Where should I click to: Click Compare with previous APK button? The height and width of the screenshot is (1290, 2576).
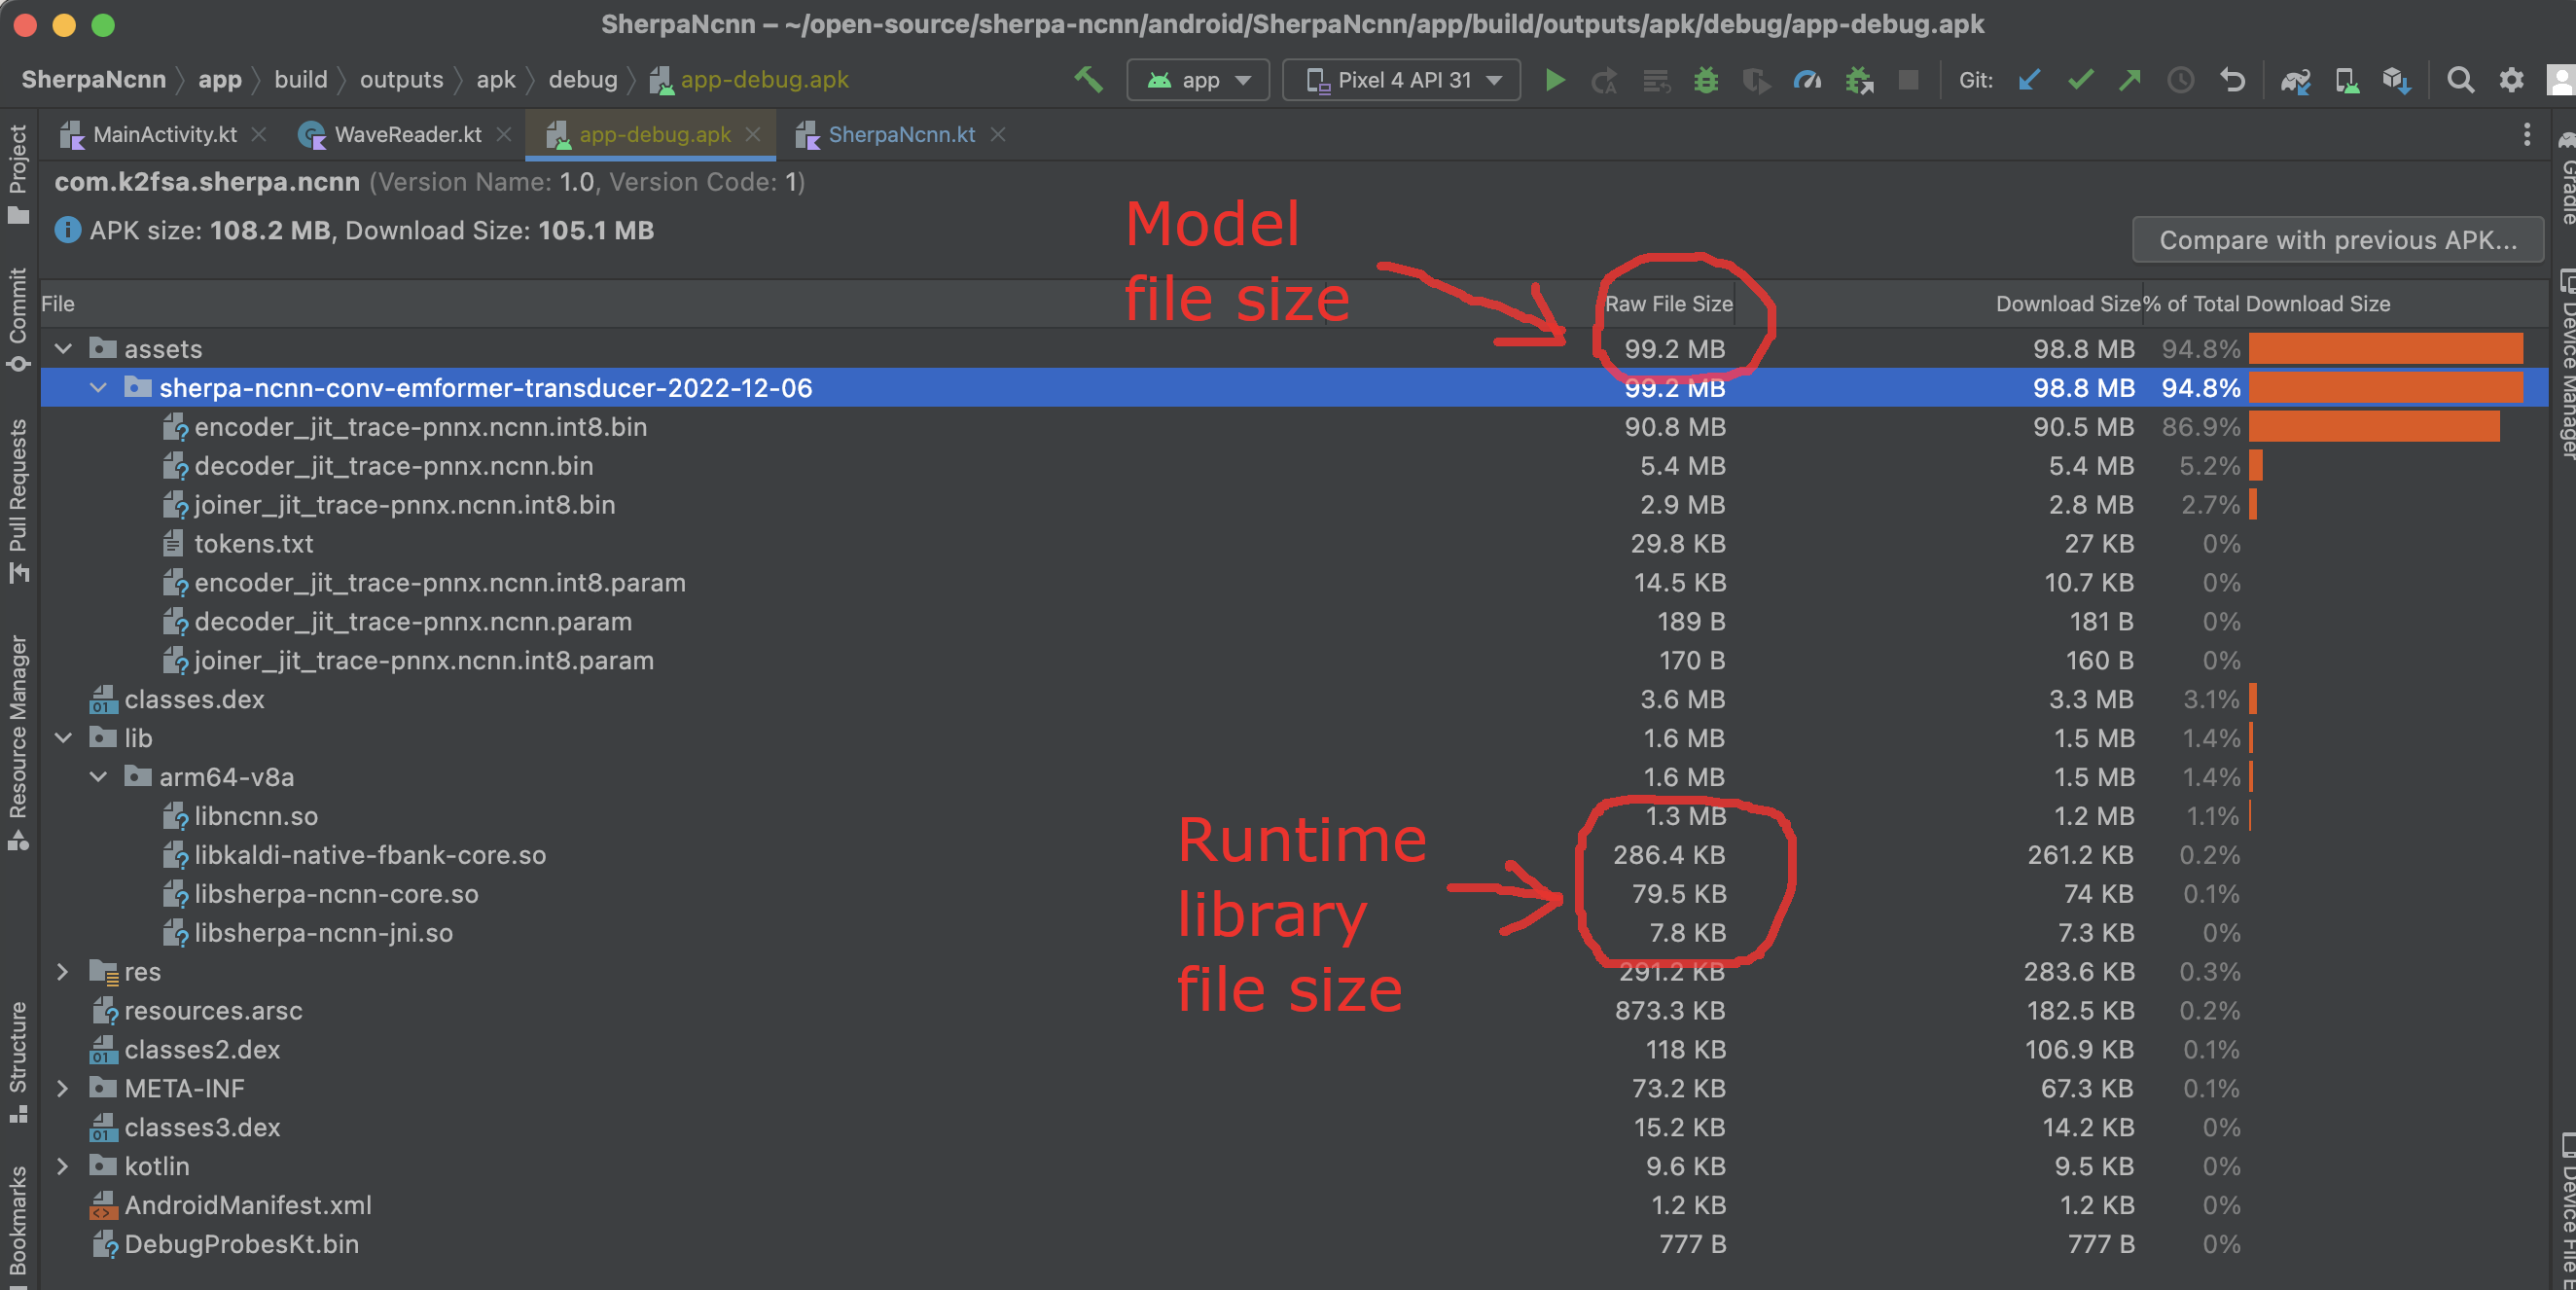tap(2337, 240)
